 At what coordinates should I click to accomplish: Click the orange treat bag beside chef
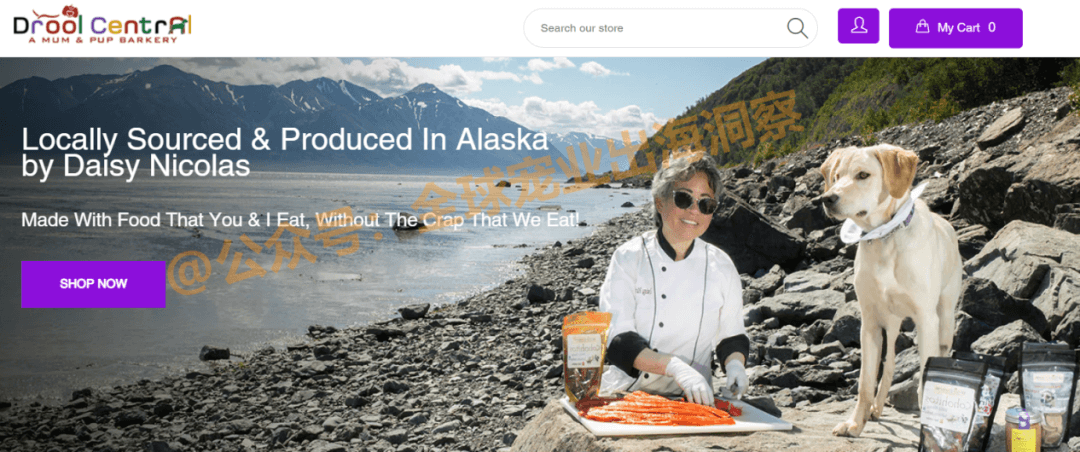pyautogui.click(x=586, y=356)
